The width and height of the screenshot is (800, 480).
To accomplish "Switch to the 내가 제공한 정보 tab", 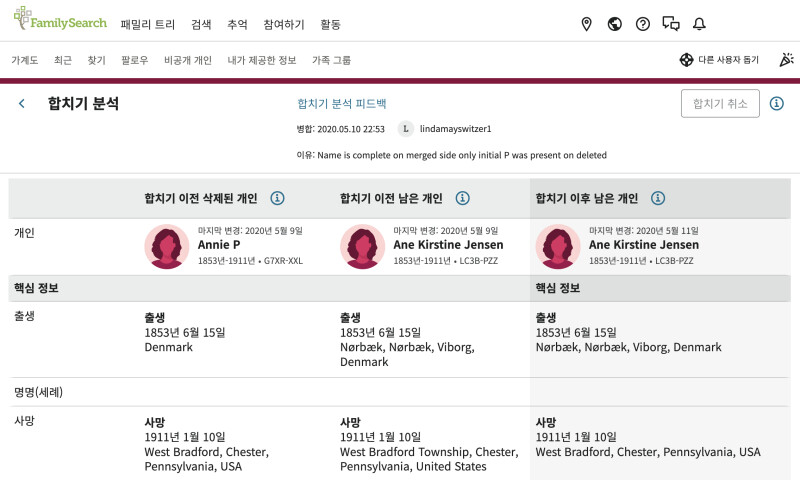I will coord(262,60).
